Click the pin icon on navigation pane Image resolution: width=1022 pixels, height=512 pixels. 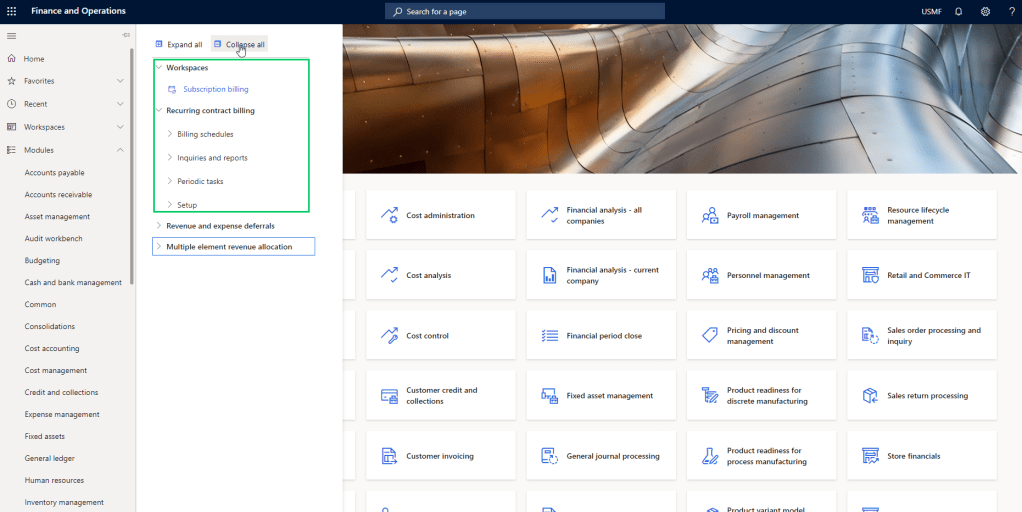point(126,36)
